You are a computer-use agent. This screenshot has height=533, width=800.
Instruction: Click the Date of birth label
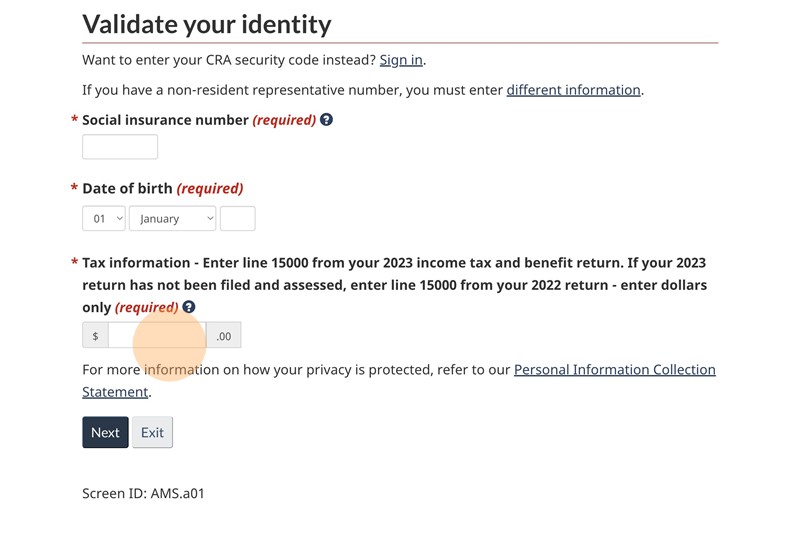click(x=128, y=188)
